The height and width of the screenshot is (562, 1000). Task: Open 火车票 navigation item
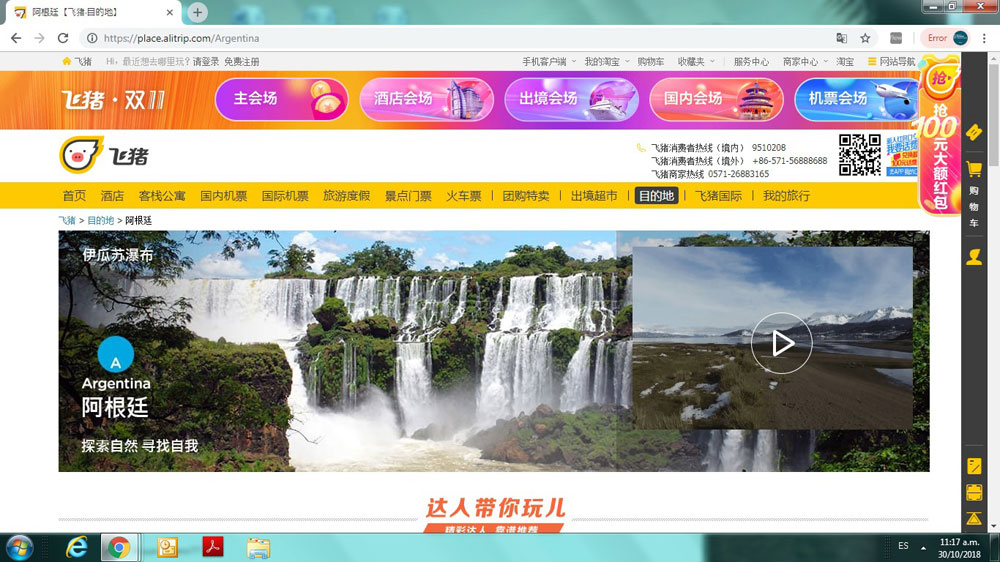click(x=463, y=196)
